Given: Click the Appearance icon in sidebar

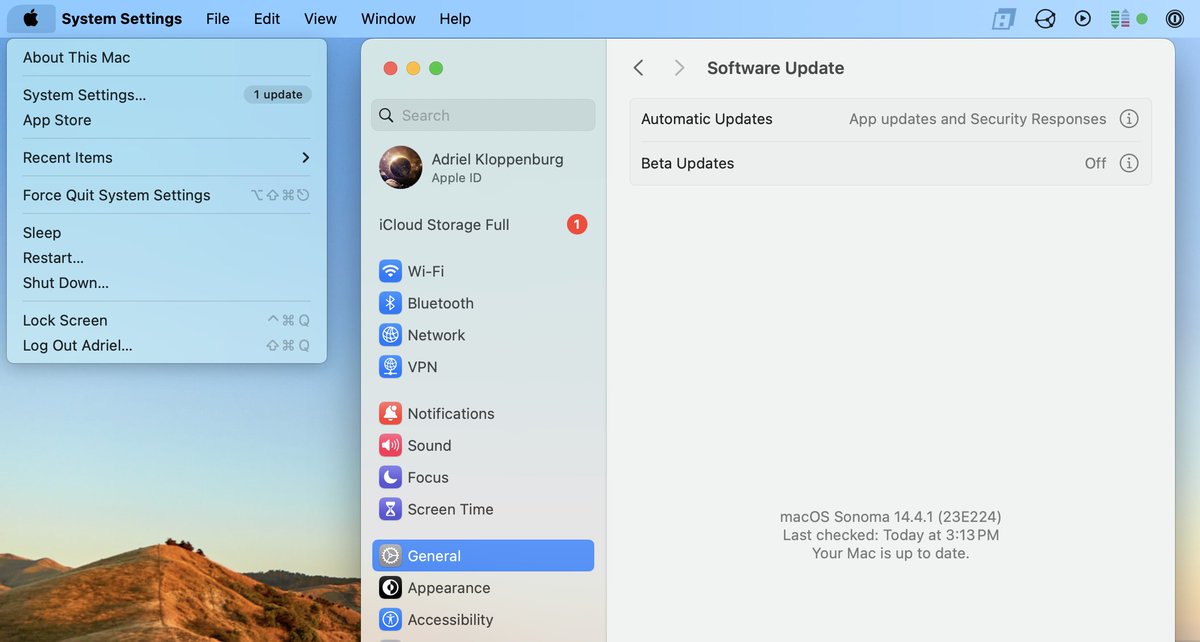Looking at the screenshot, I should click(390, 588).
